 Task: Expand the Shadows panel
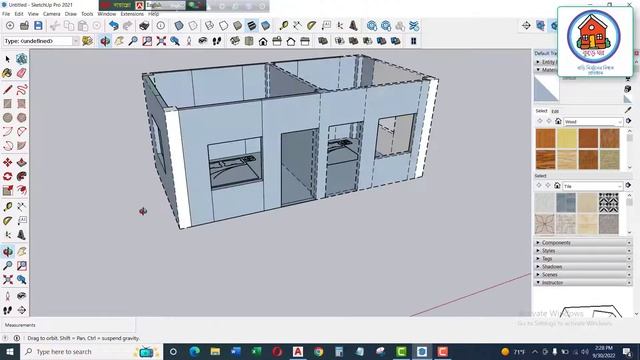click(x=583, y=267)
